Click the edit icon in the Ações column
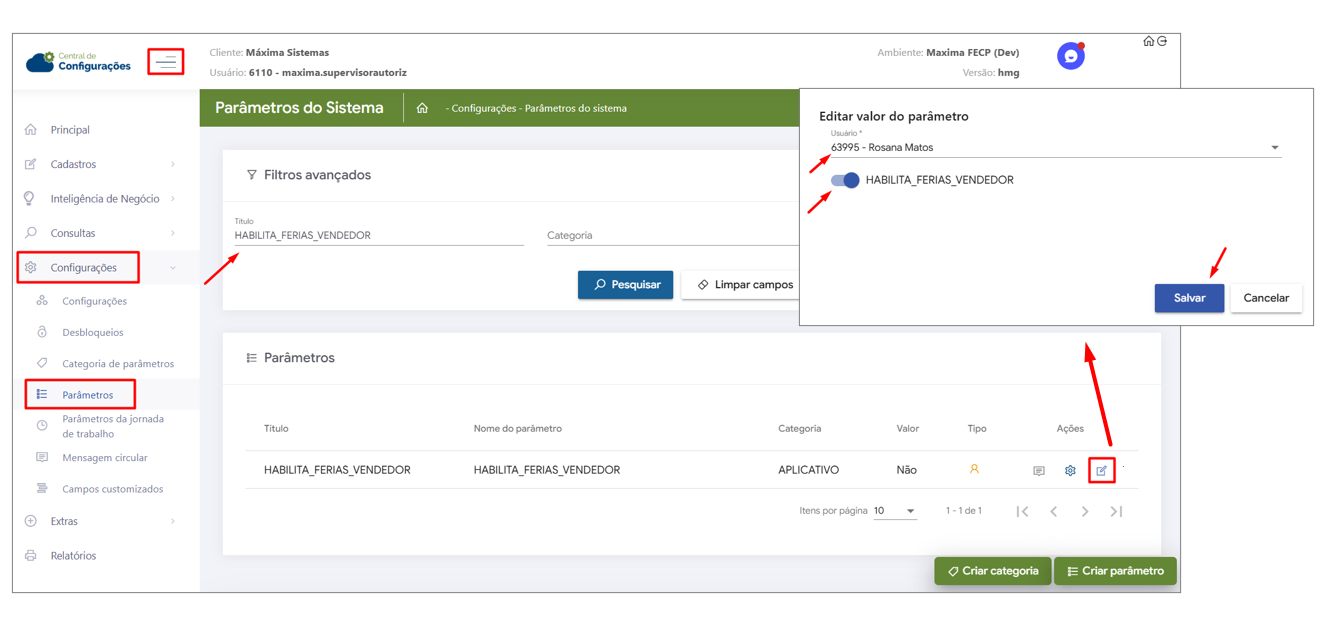 tap(1101, 470)
